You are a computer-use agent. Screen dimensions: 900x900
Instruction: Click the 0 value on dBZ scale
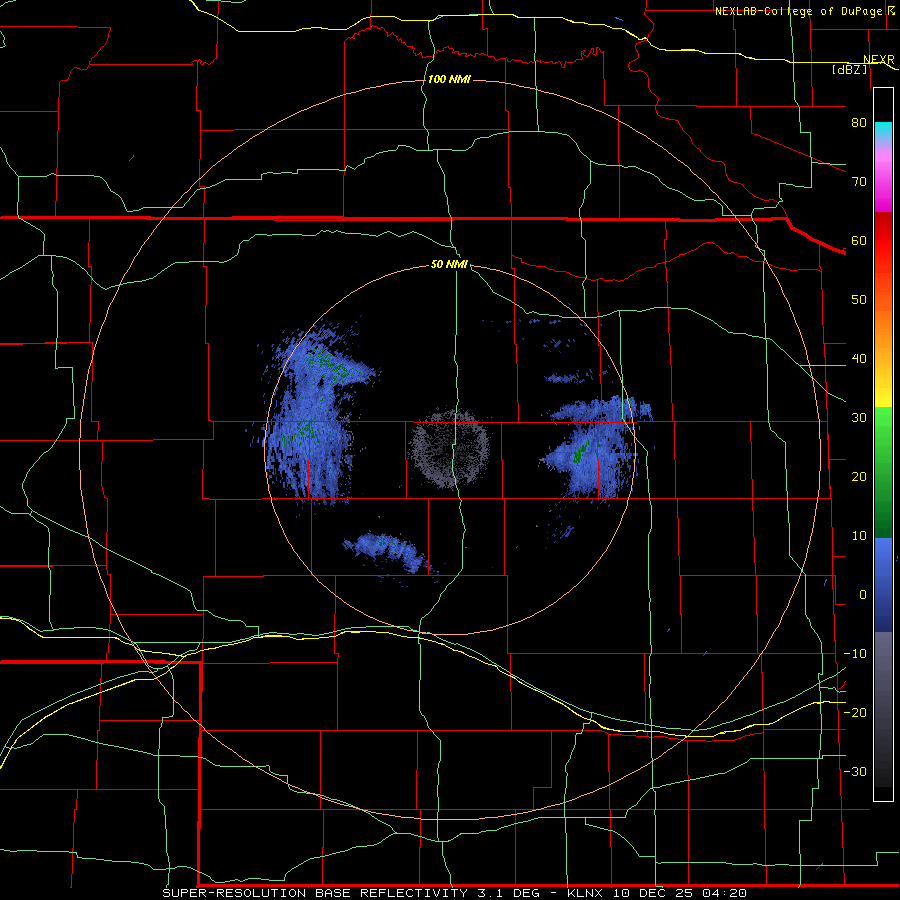click(x=863, y=595)
